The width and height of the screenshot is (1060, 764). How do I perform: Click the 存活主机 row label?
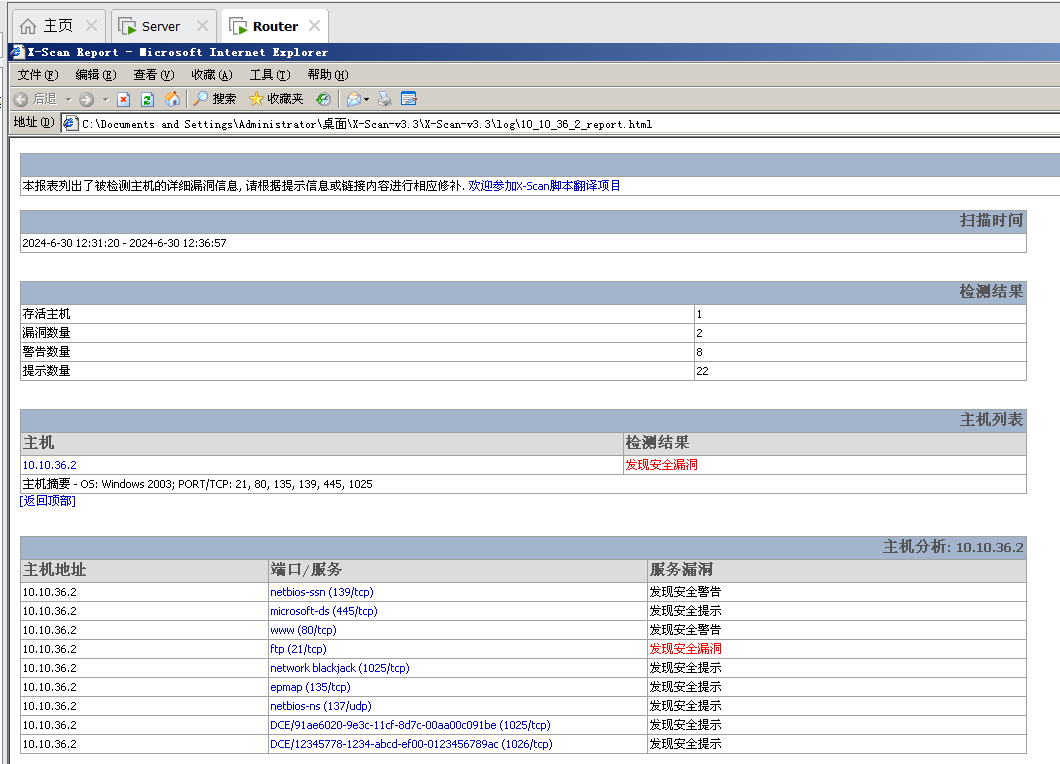(46, 314)
